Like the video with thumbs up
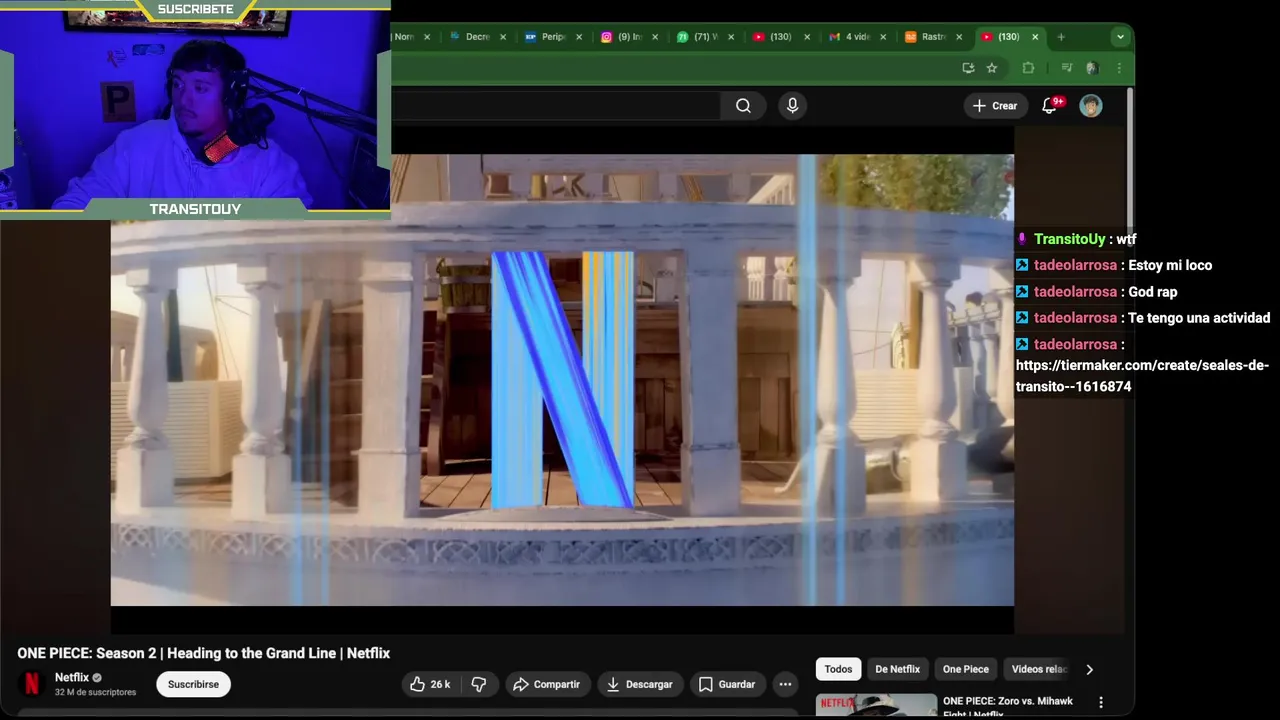 coord(430,684)
